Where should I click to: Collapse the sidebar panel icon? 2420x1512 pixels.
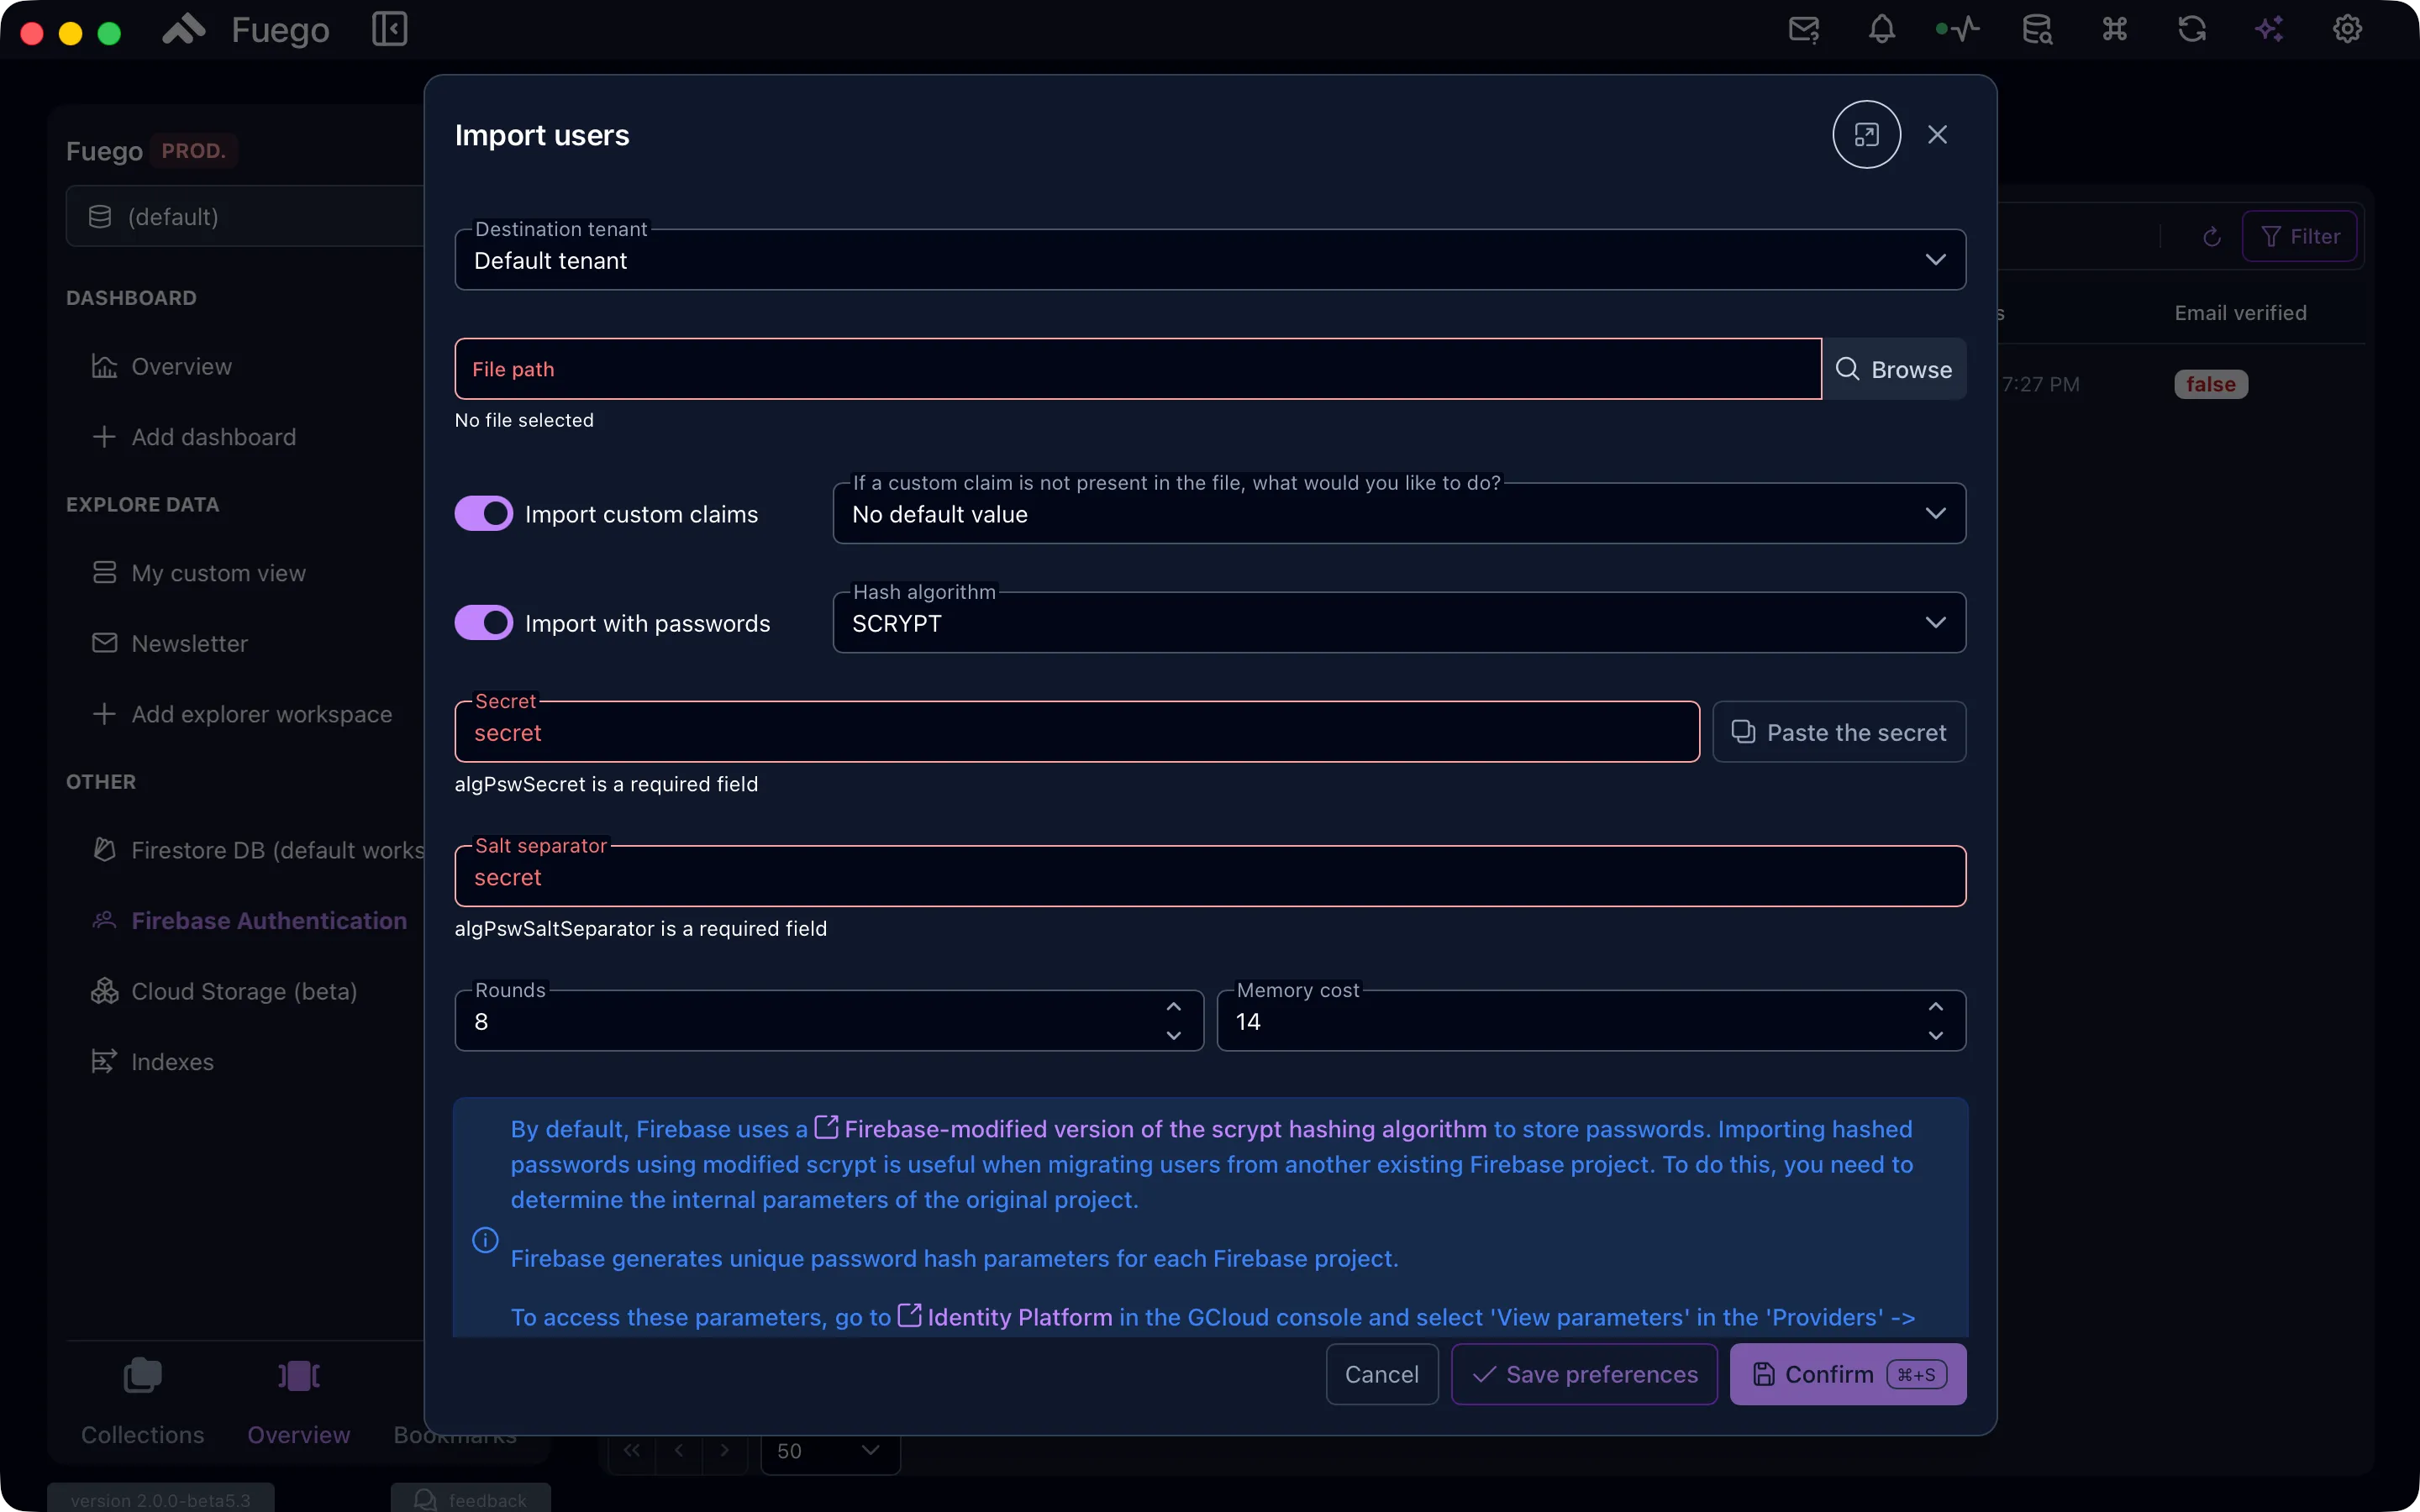[389, 29]
